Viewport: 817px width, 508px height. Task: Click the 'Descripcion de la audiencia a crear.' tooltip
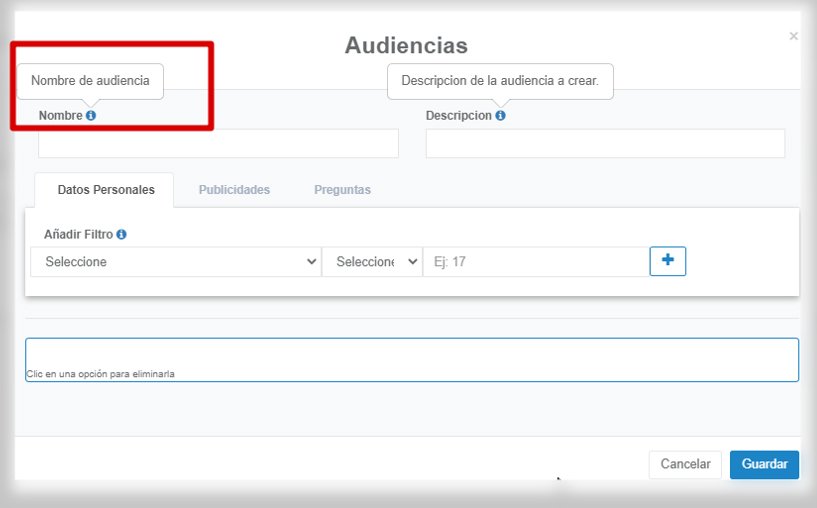pyautogui.click(x=500, y=81)
